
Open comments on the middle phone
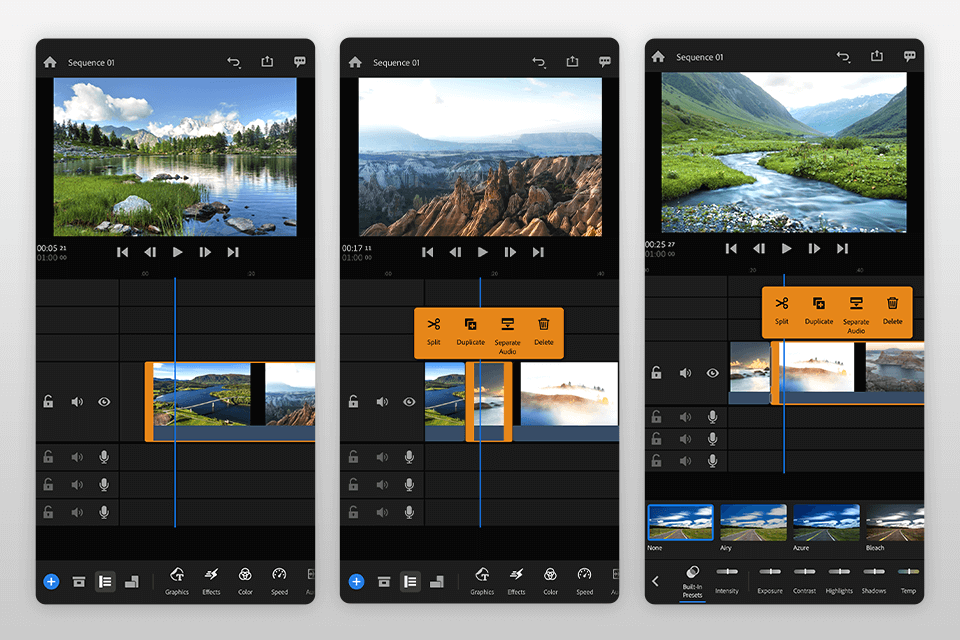605,62
